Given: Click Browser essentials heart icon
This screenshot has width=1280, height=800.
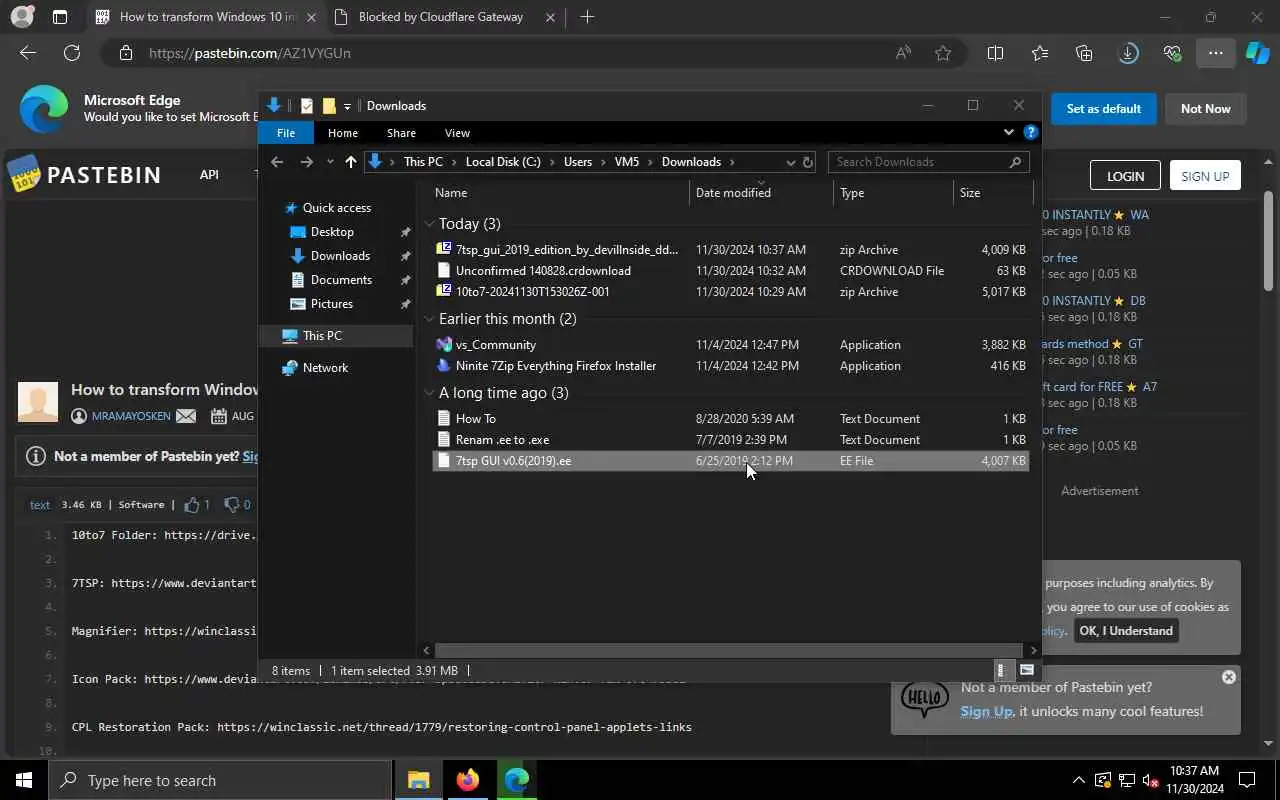Looking at the screenshot, I should (1172, 53).
